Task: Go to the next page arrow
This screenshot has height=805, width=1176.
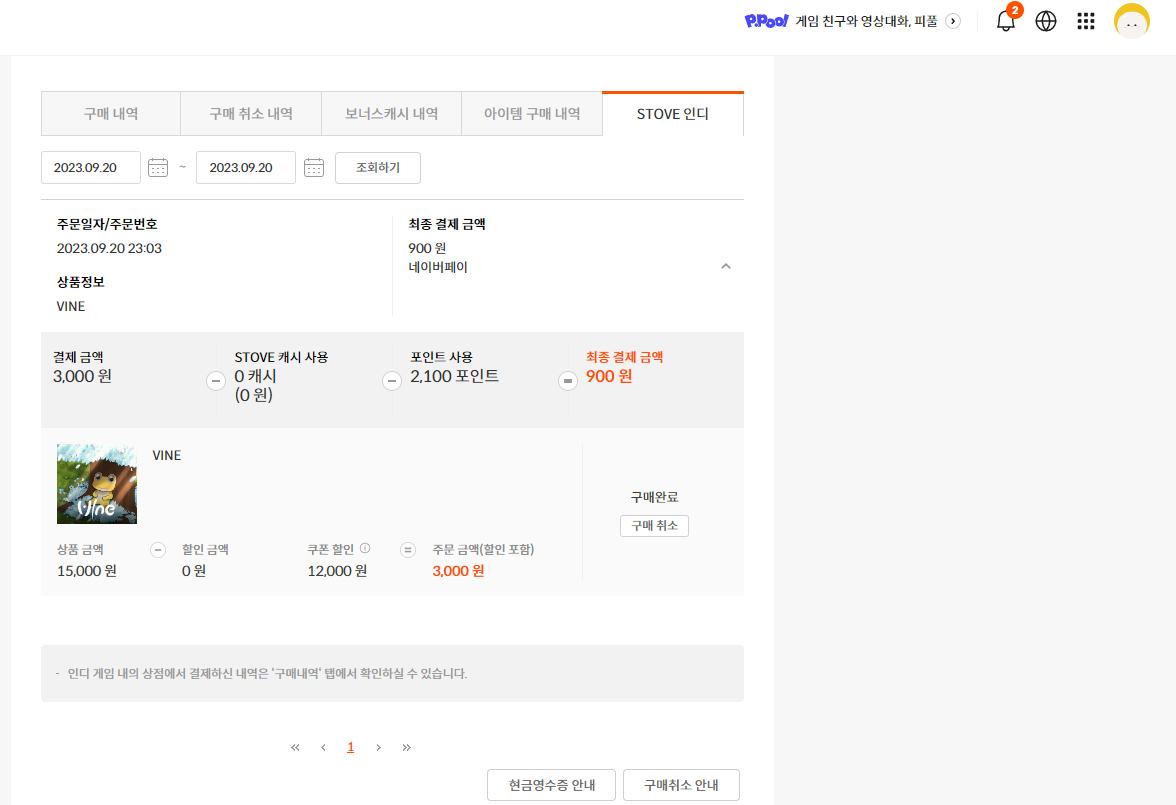Action: tap(378, 747)
